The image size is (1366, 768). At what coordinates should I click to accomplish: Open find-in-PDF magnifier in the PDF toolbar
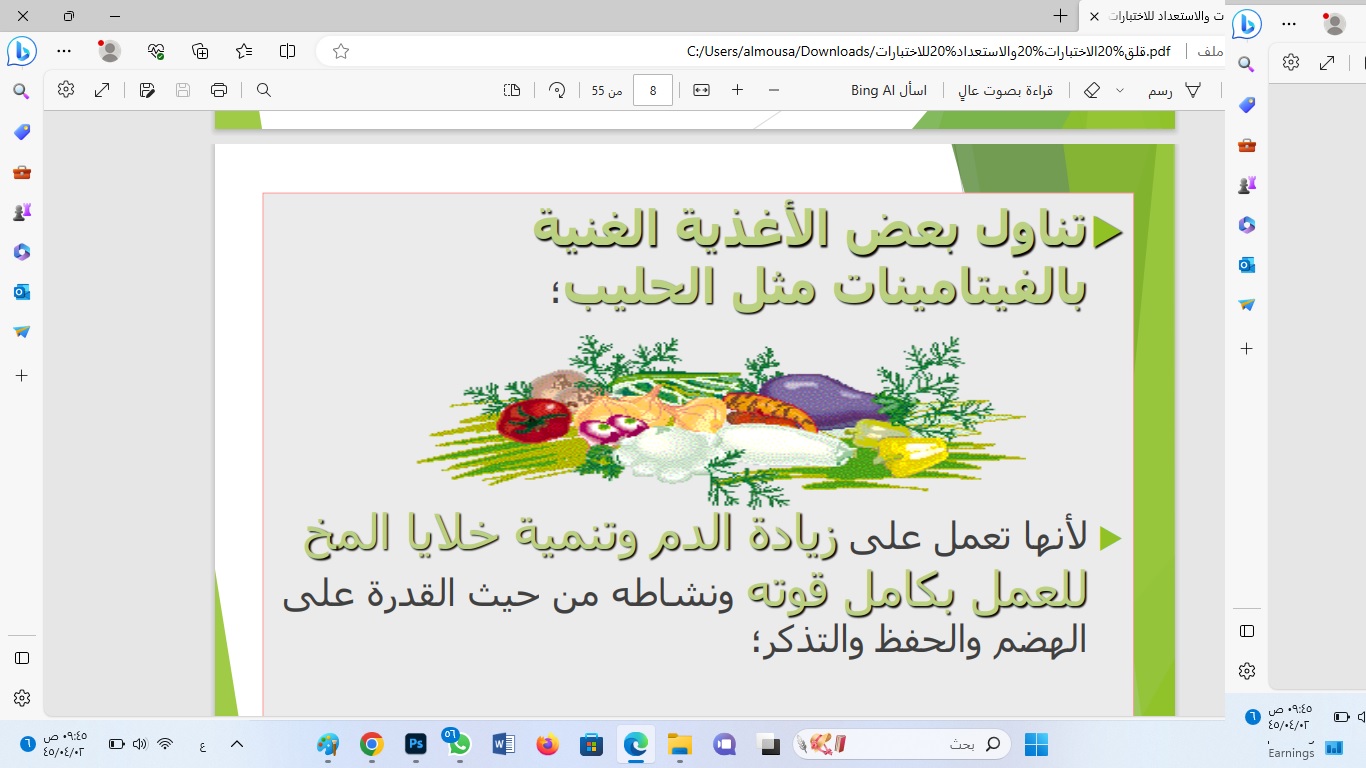[x=264, y=90]
